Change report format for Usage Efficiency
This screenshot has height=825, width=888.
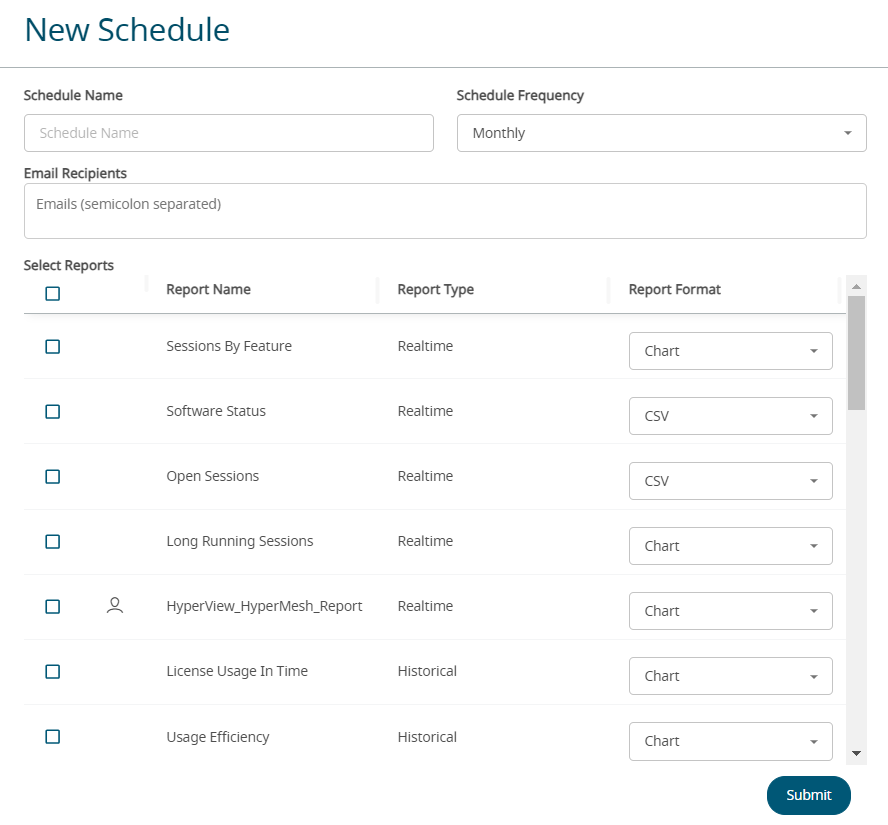pos(730,741)
